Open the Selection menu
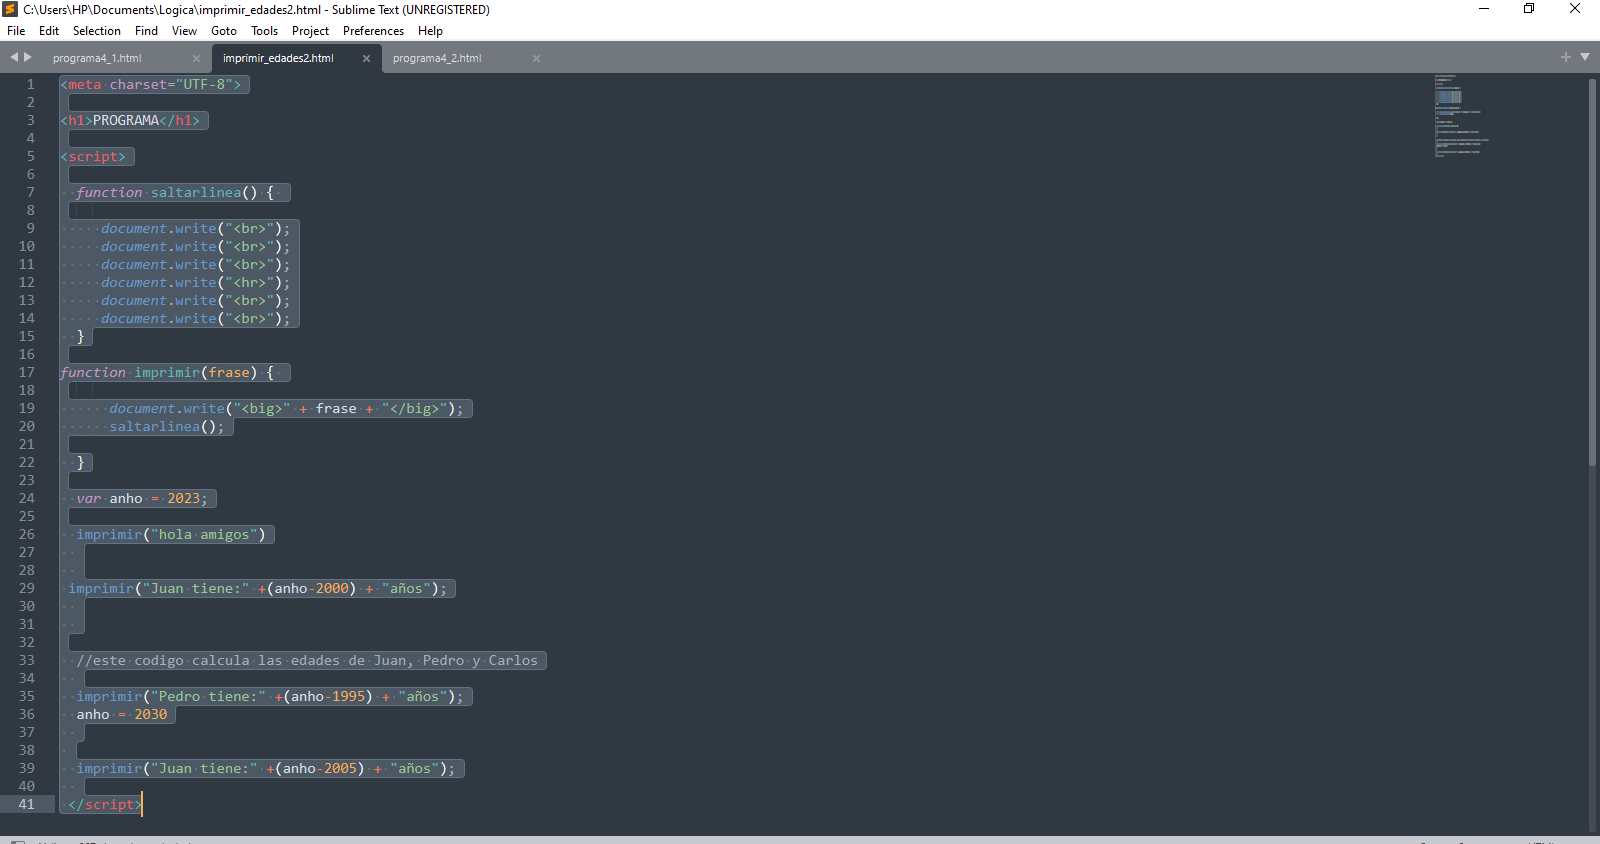 [x=97, y=31]
